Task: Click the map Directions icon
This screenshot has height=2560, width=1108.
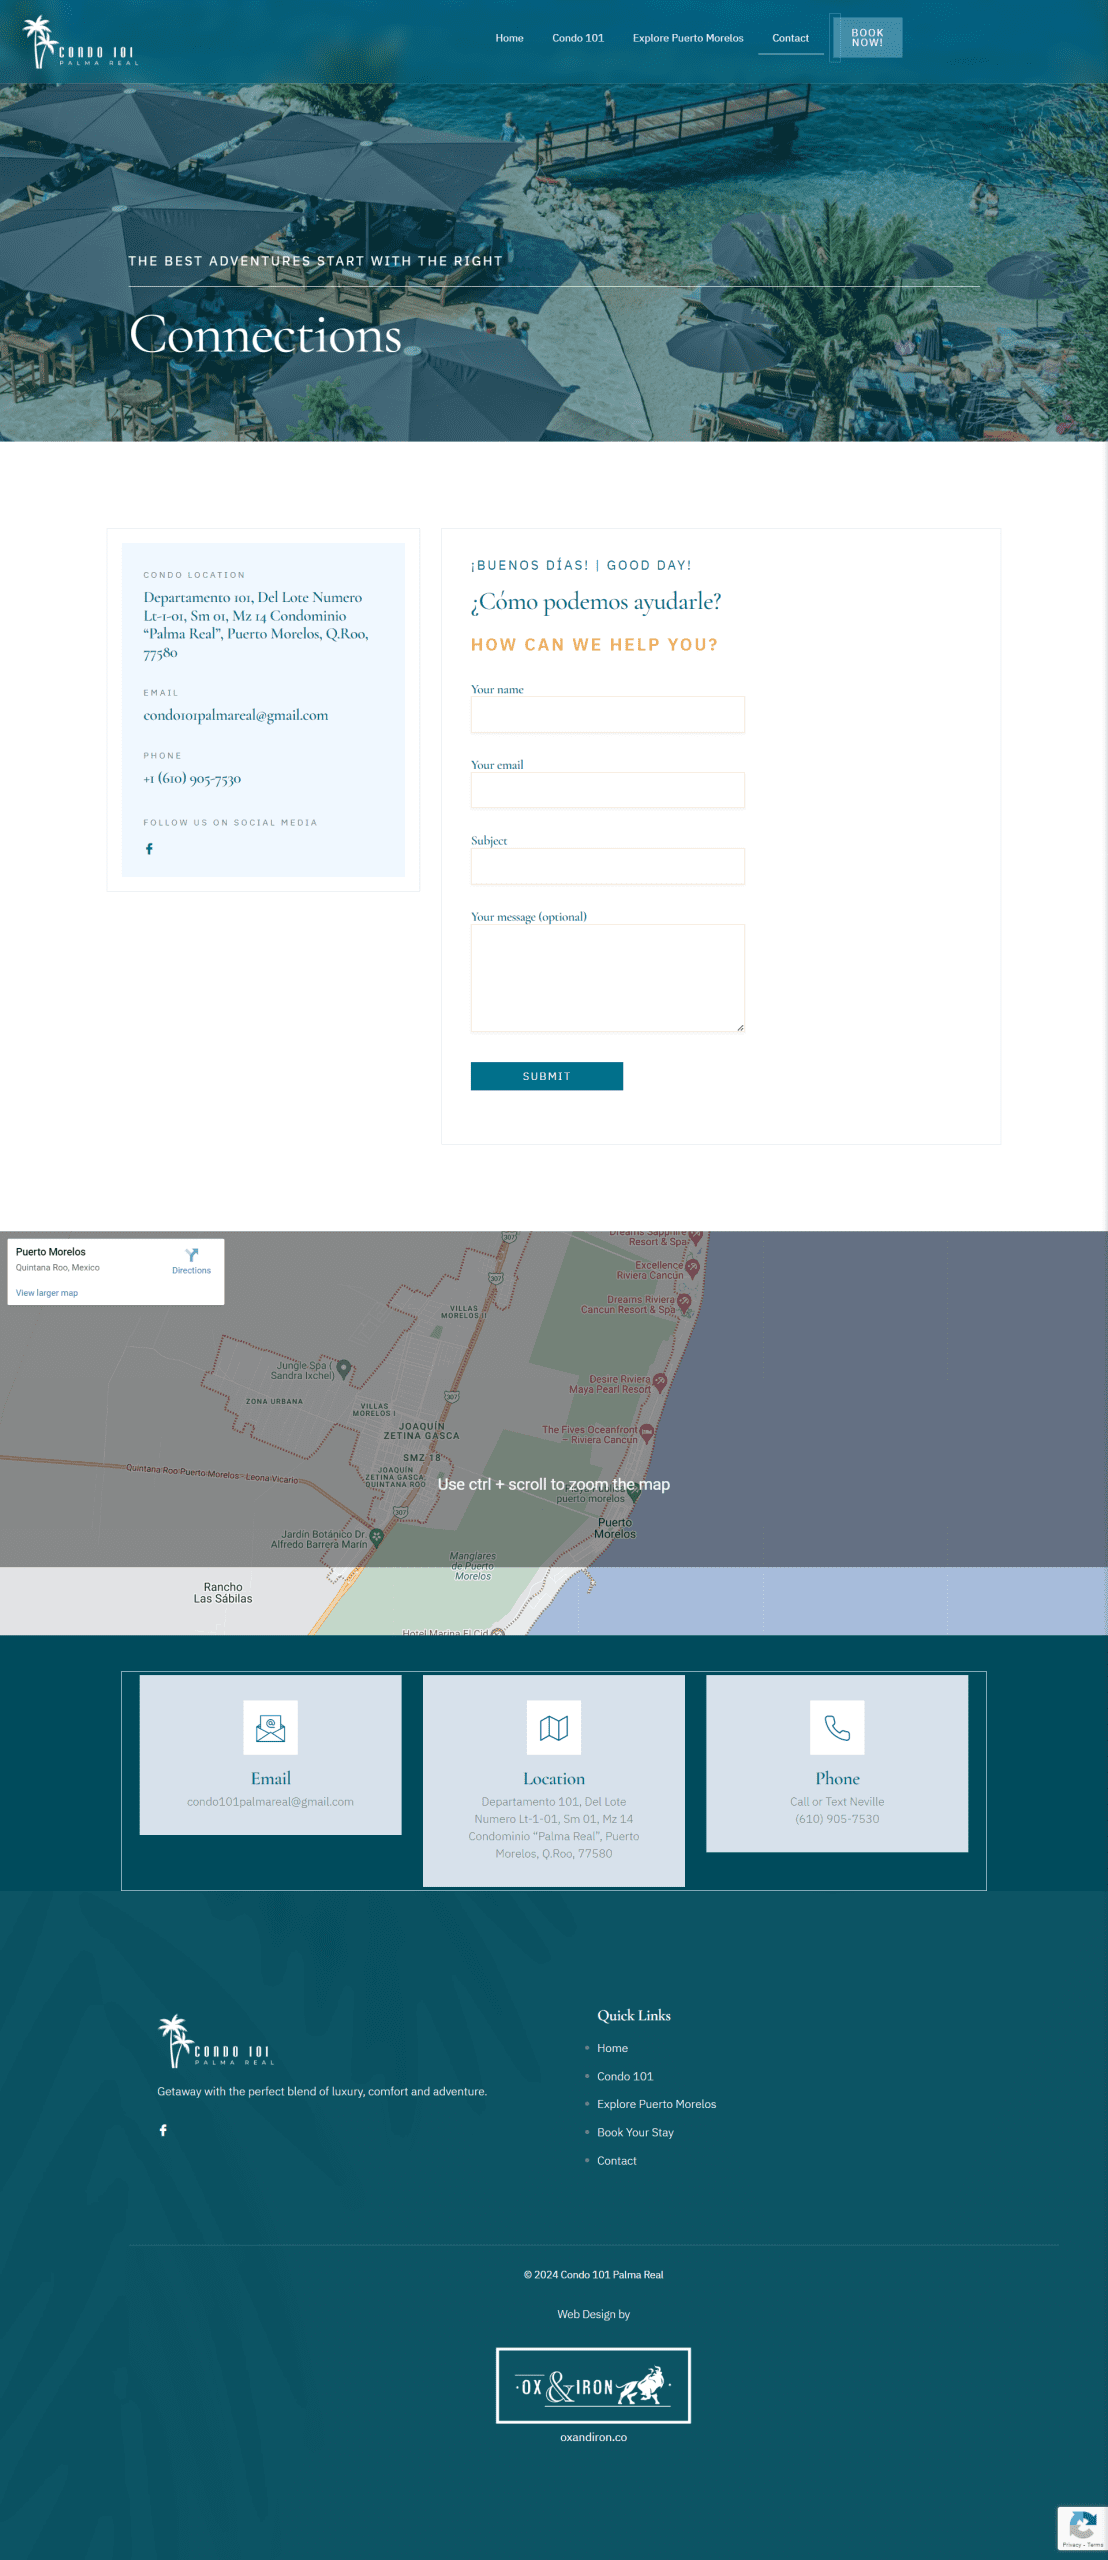Action: pyautogui.click(x=191, y=1256)
